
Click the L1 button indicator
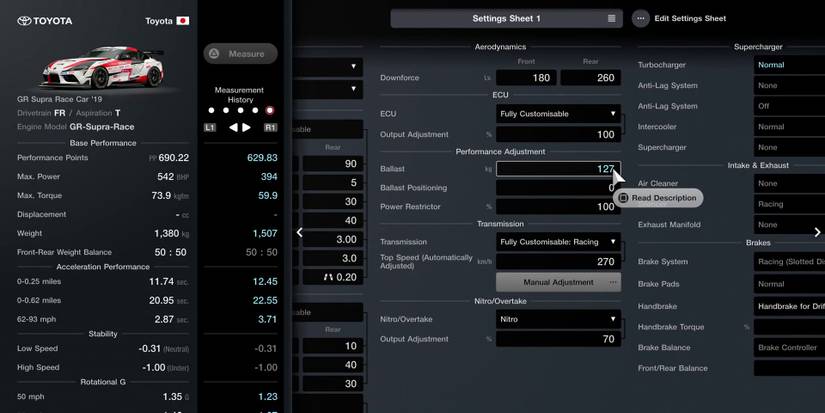[x=209, y=127]
